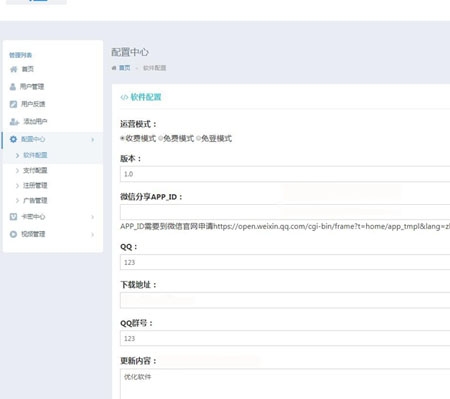Screen dimensions: 450x399
Task: Select the 免费模式 radio button
Action: pyautogui.click(x=160, y=138)
